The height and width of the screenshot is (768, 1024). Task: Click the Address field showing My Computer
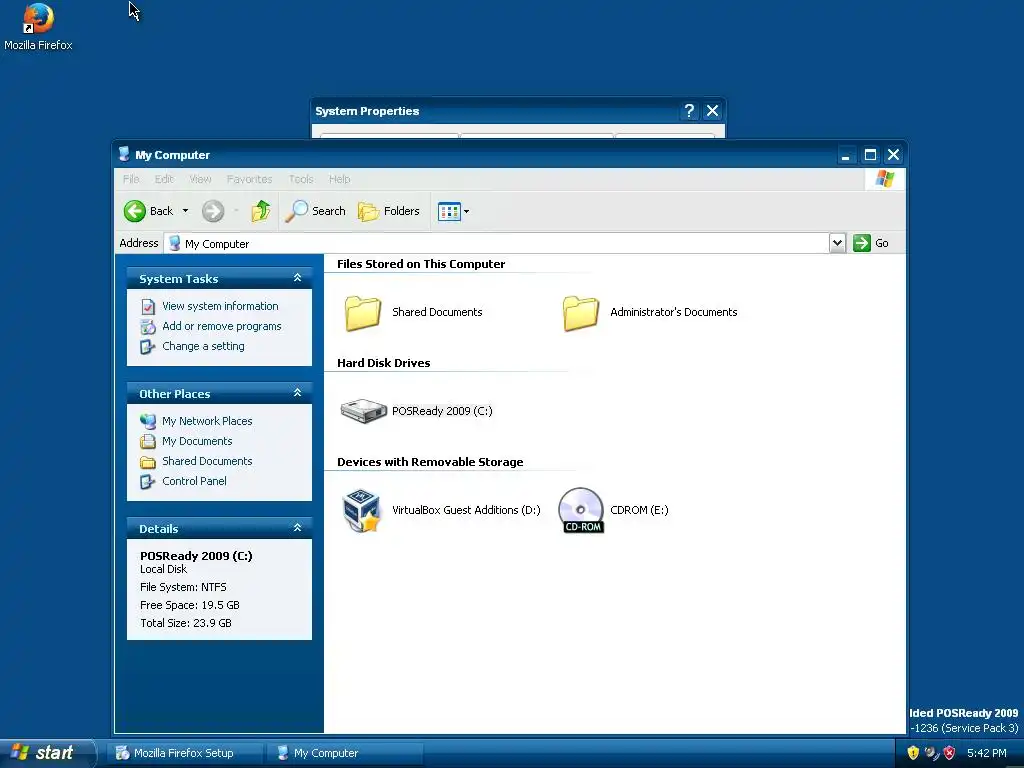coord(496,244)
